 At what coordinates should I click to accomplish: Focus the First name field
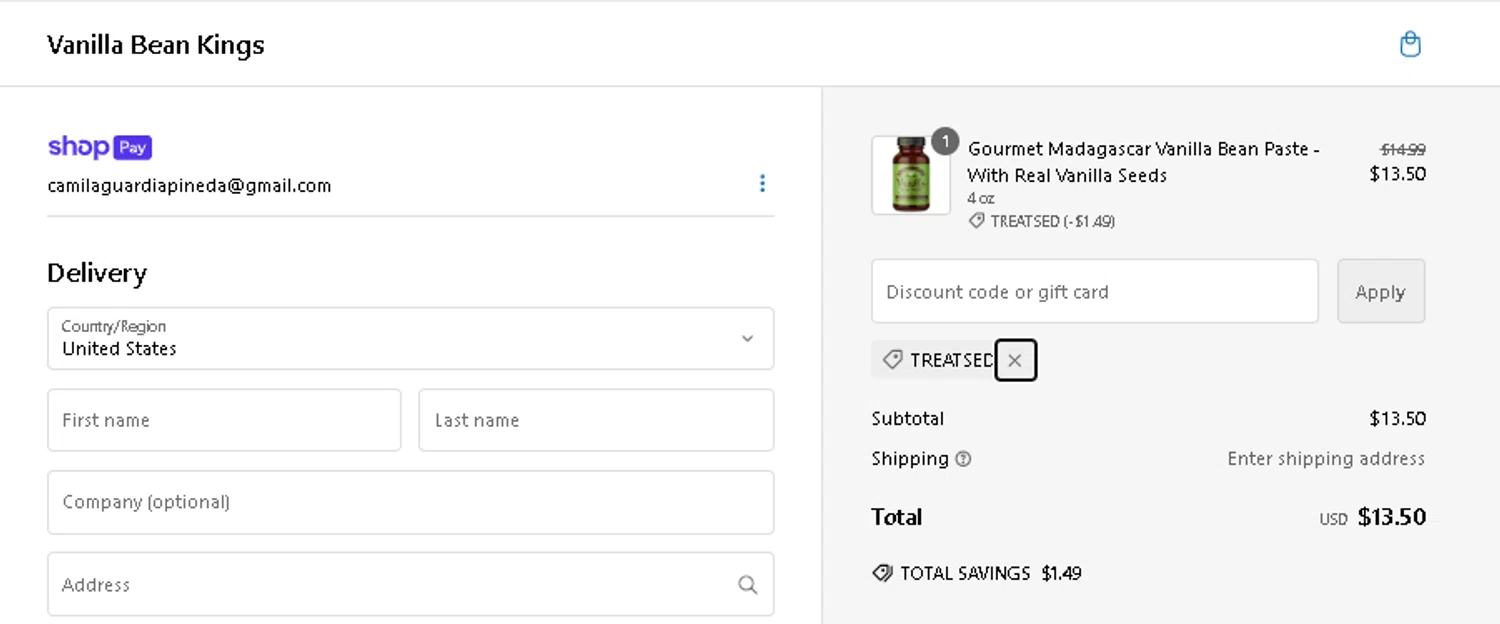[224, 420]
